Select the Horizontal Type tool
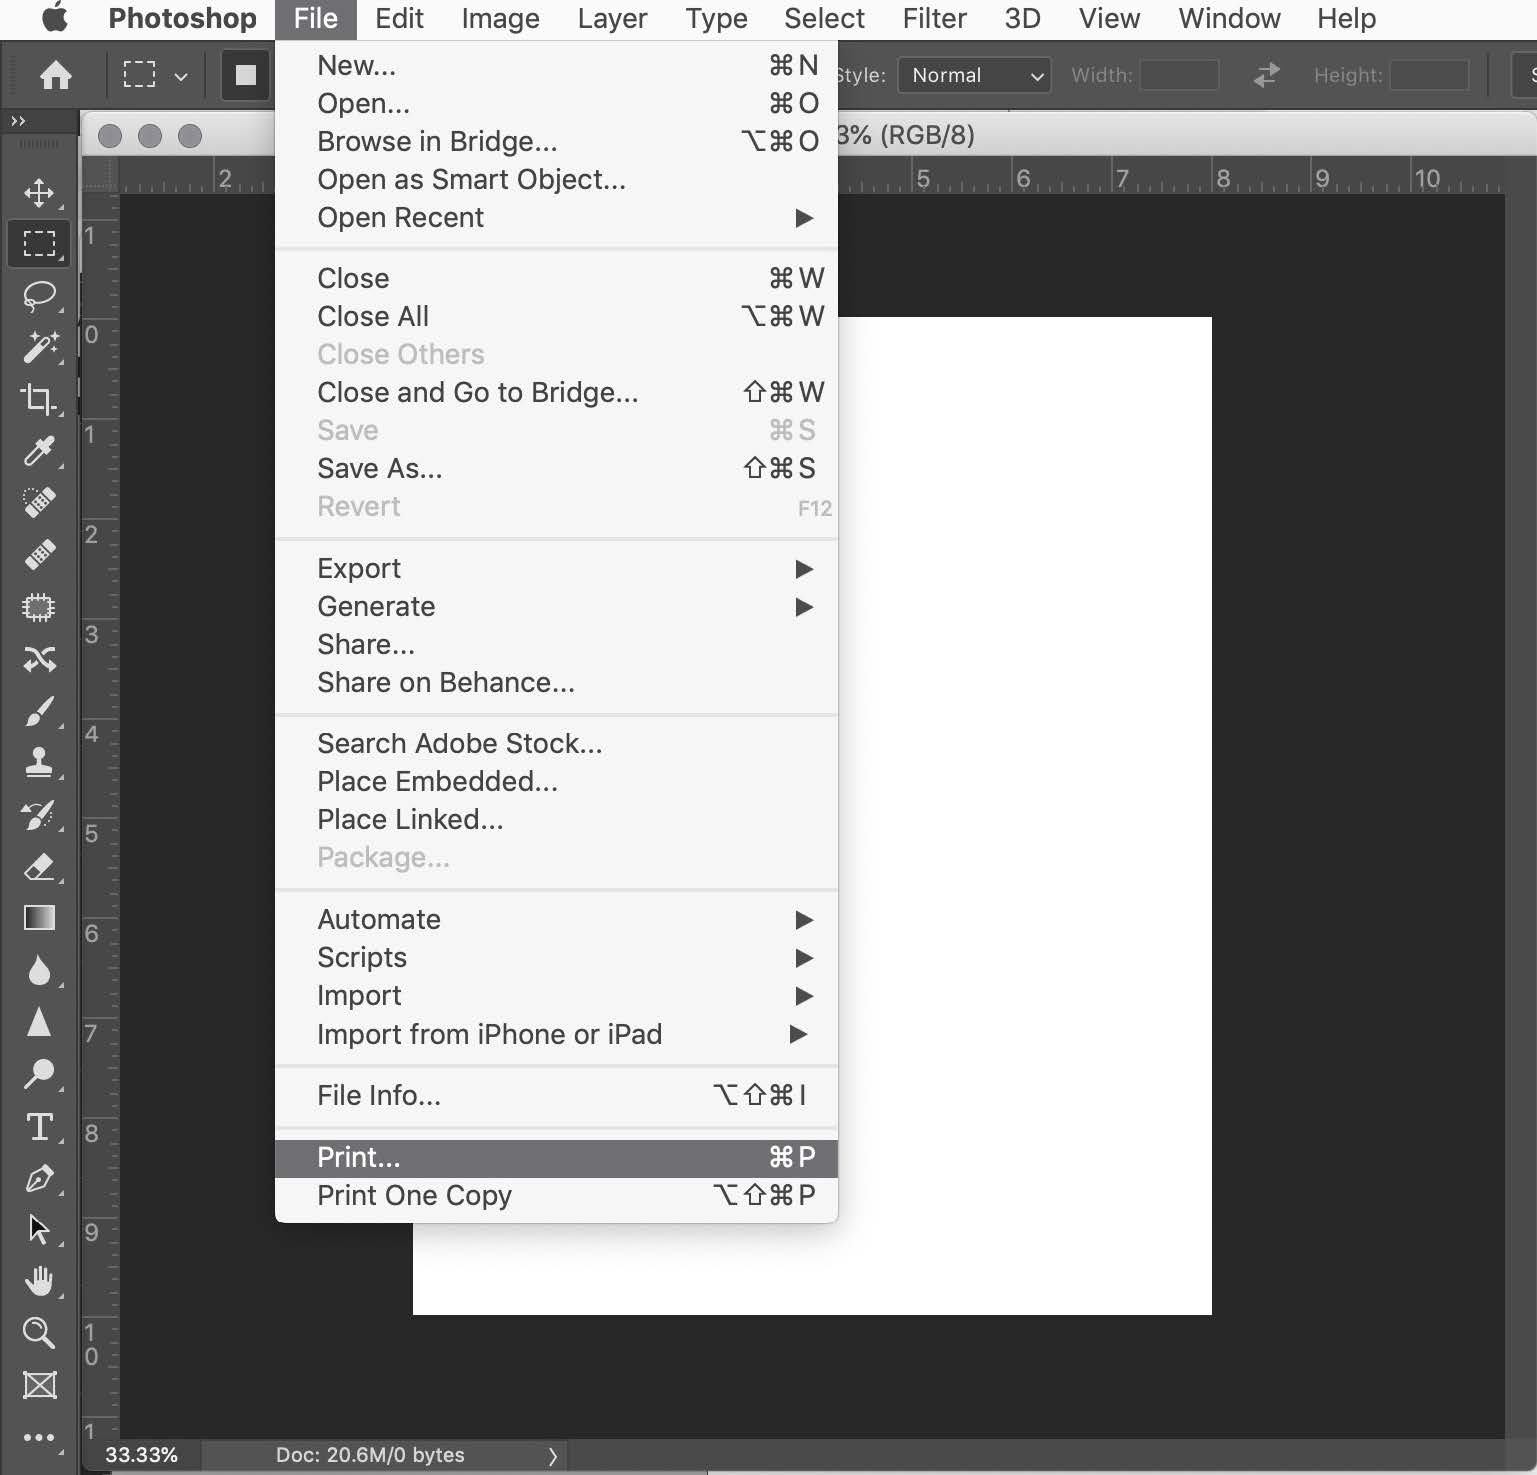 39,1127
